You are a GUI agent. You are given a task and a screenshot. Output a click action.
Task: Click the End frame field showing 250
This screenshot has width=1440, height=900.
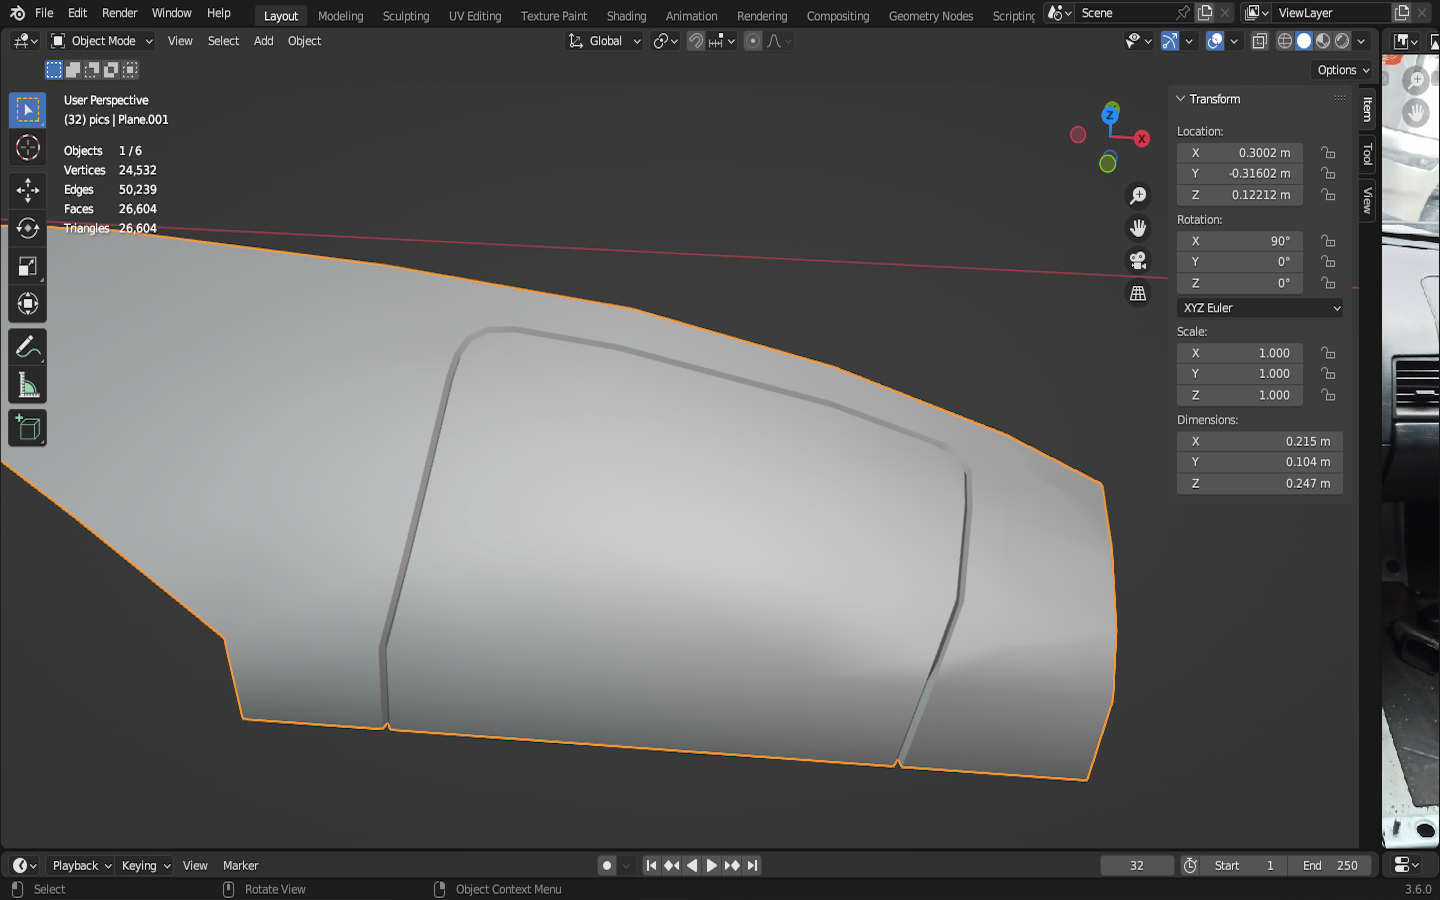[x=1330, y=866]
